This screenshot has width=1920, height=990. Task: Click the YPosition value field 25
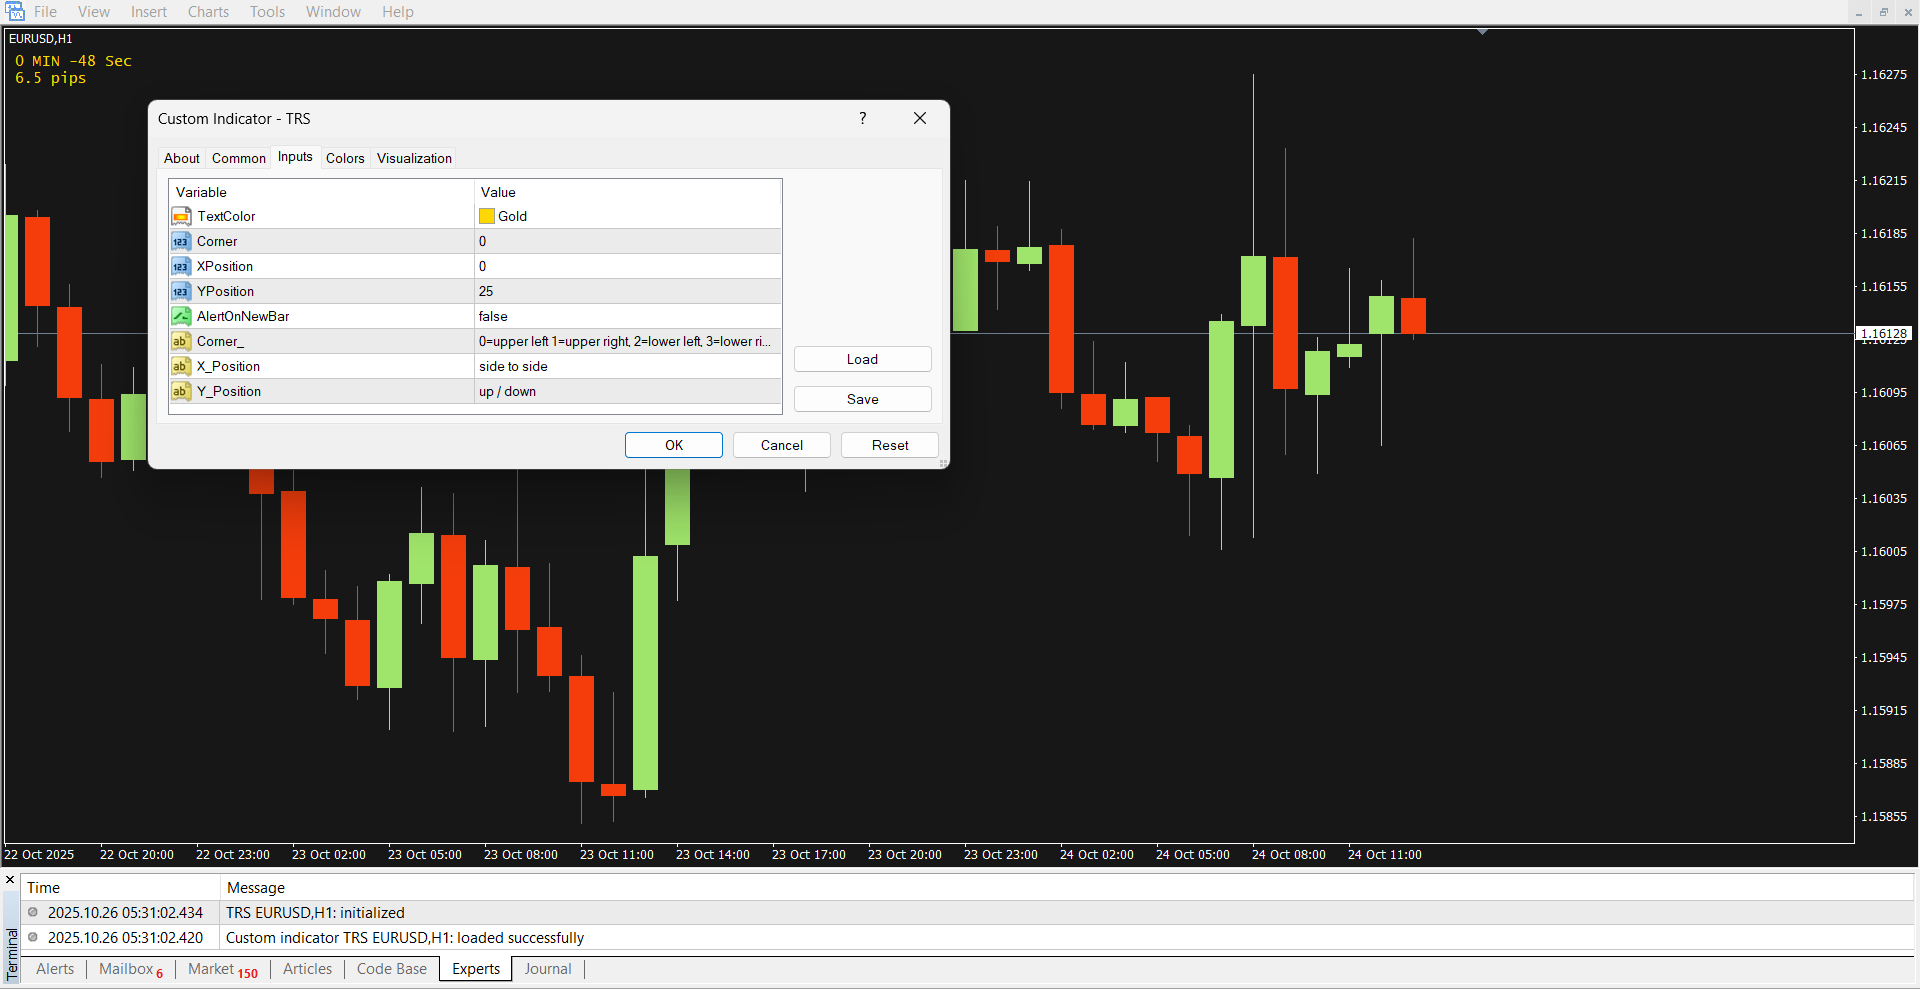coord(627,291)
